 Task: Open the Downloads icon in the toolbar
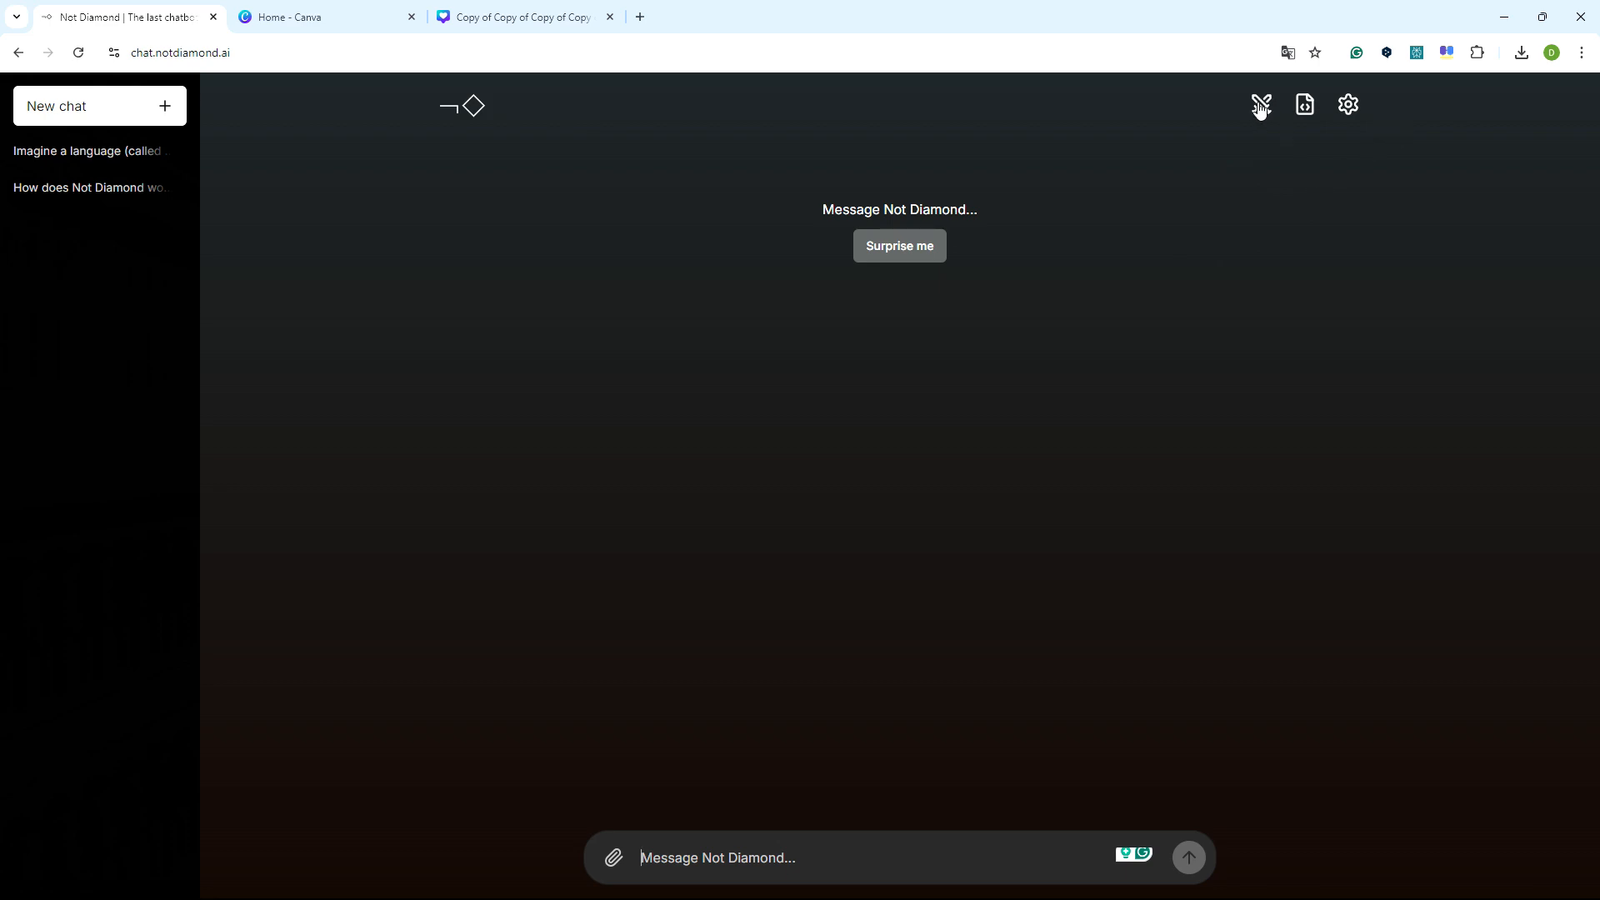[x=1521, y=52]
